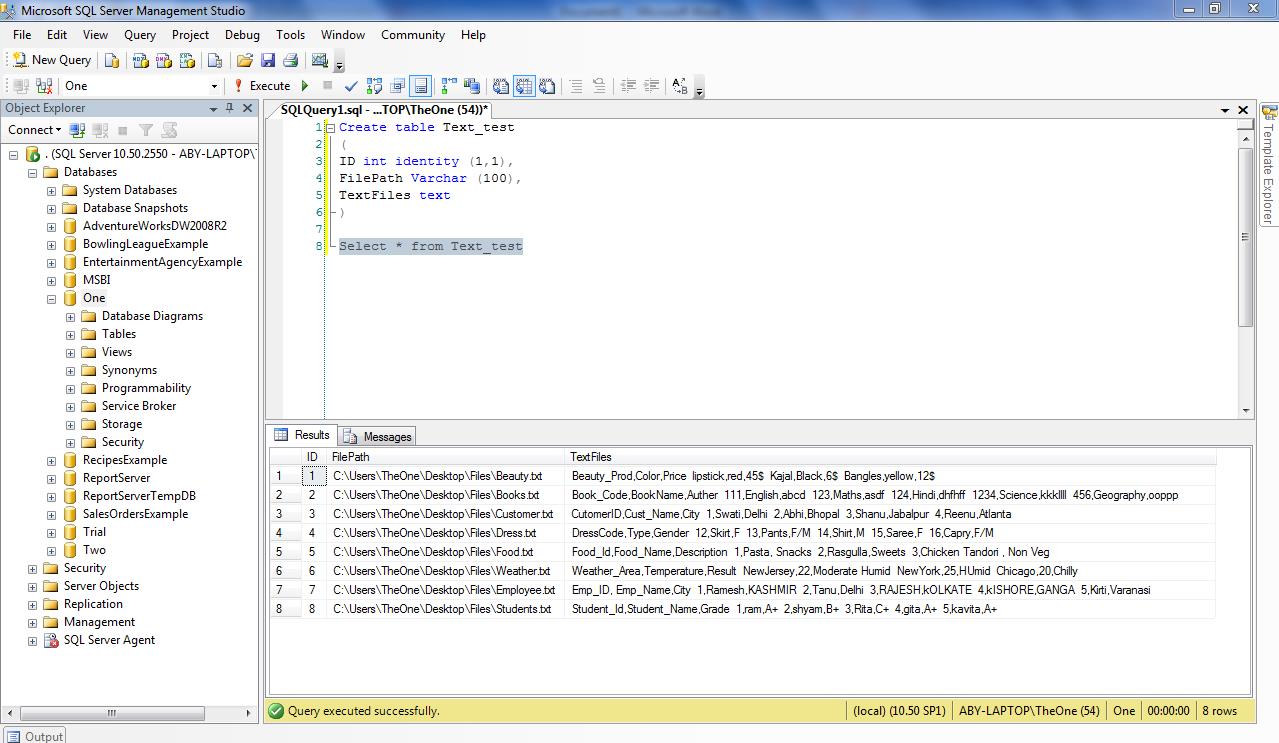The image size is (1279, 743).
Task: Expand the Tables node under One
Action: pos(70,334)
